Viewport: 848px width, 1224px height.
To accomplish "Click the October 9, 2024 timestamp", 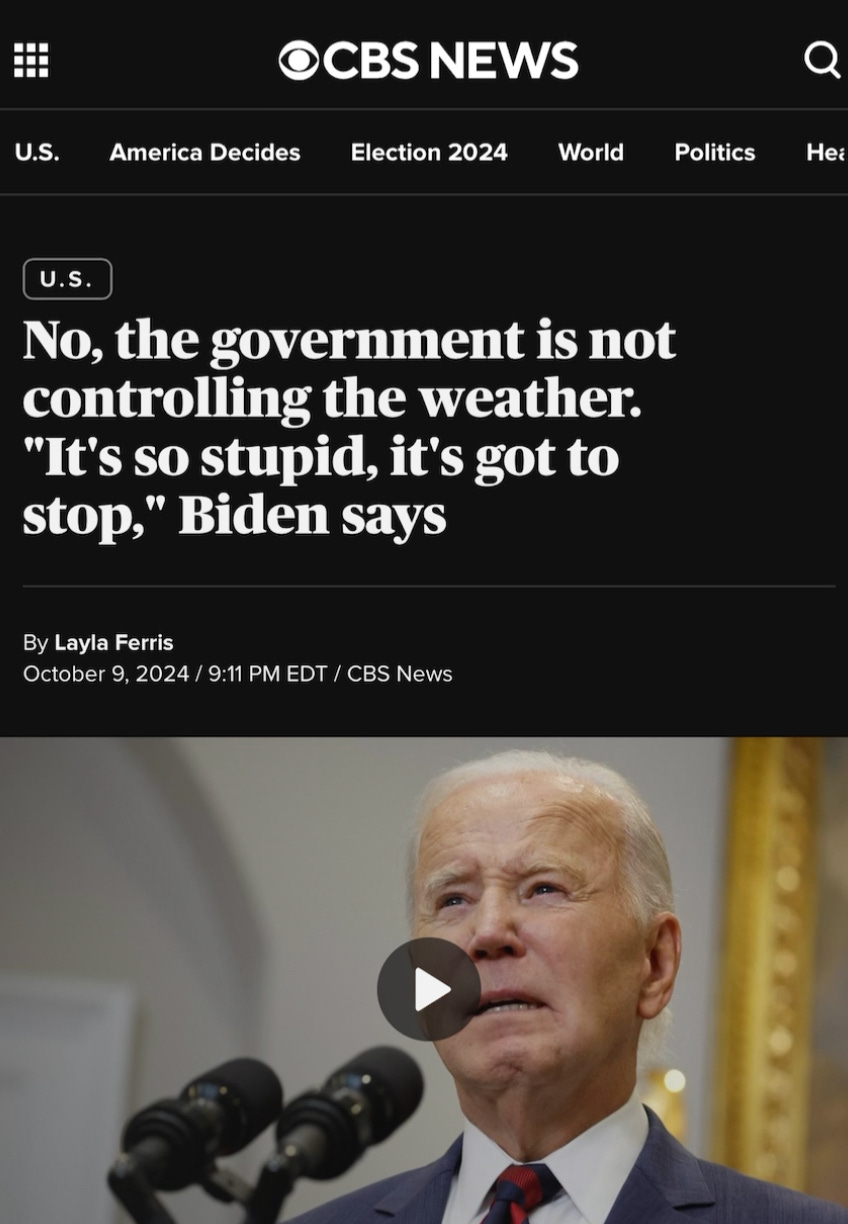I will tap(106, 674).
